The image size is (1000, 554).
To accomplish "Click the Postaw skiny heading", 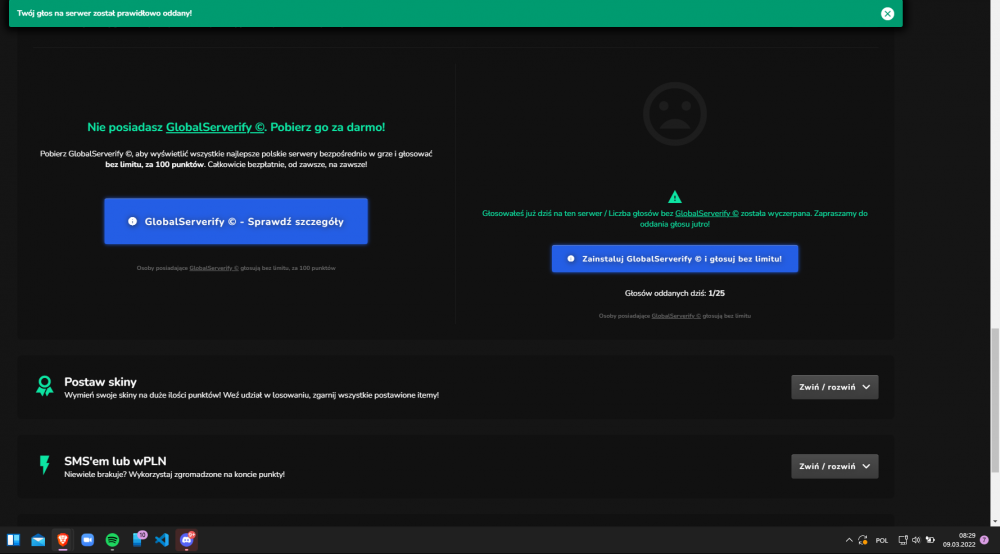I will click(100, 382).
